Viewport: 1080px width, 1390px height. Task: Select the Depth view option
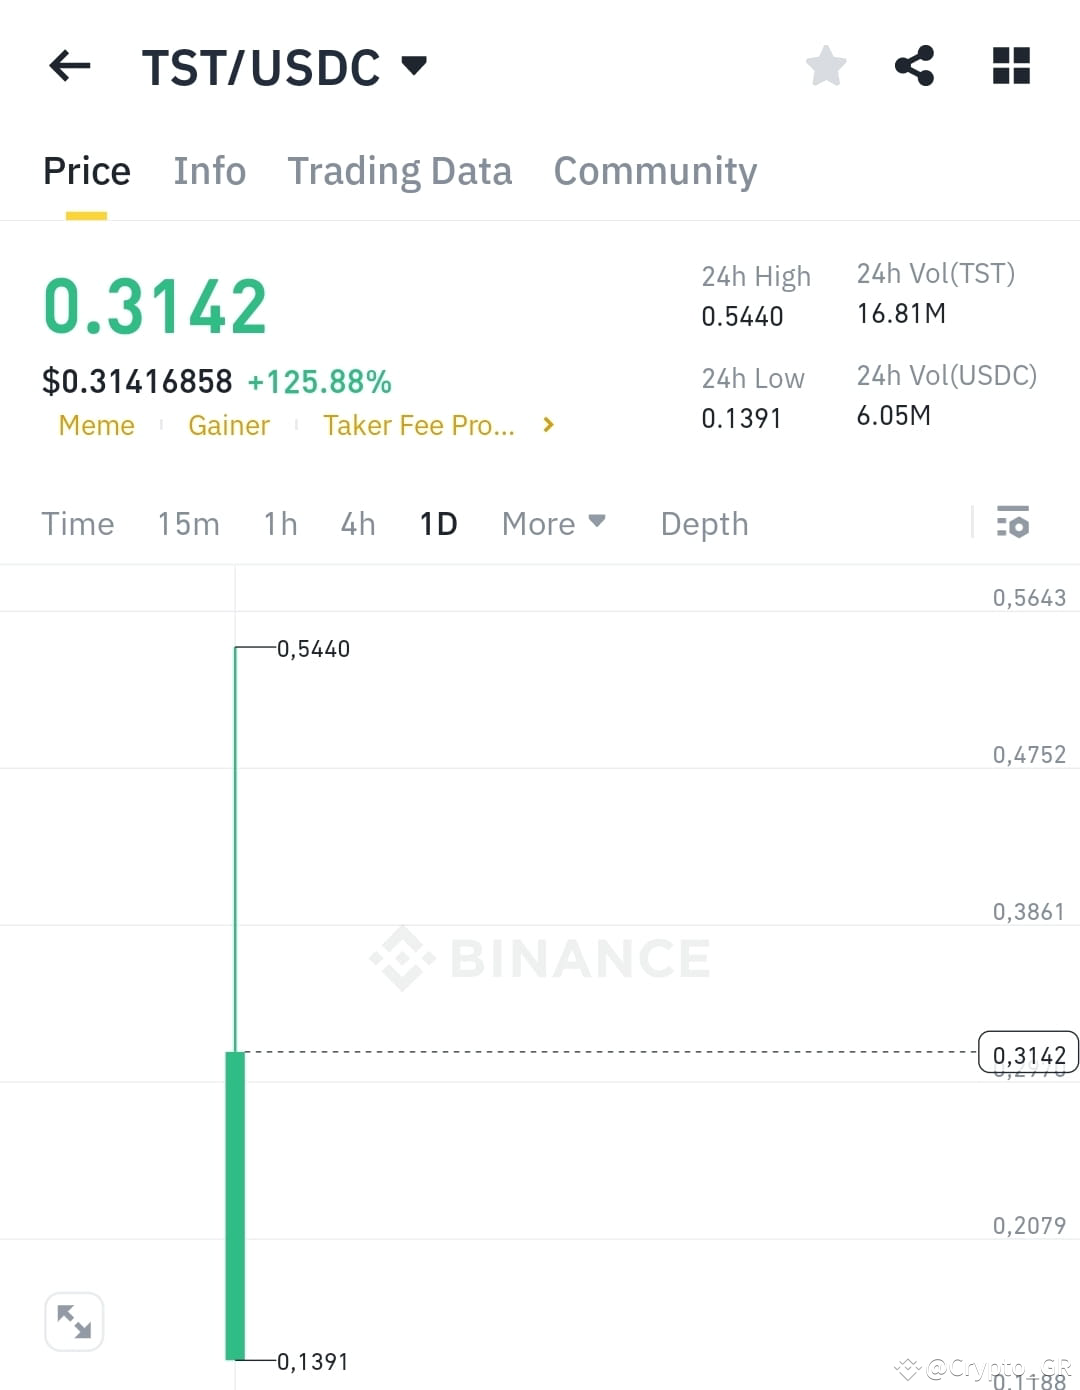click(704, 523)
